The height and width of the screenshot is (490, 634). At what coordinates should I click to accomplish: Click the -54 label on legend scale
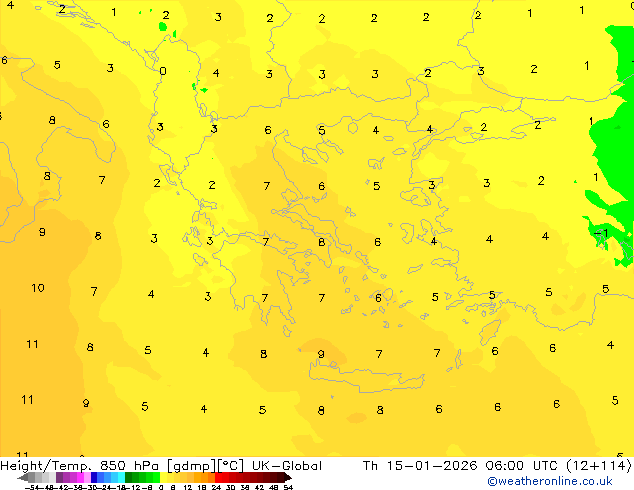(32, 488)
